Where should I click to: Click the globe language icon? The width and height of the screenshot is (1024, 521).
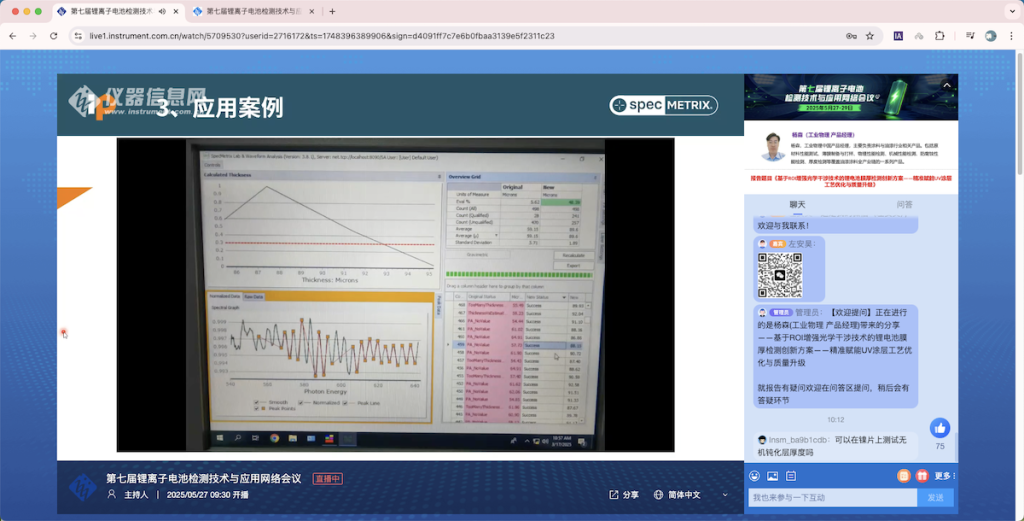[x=658, y=495]
